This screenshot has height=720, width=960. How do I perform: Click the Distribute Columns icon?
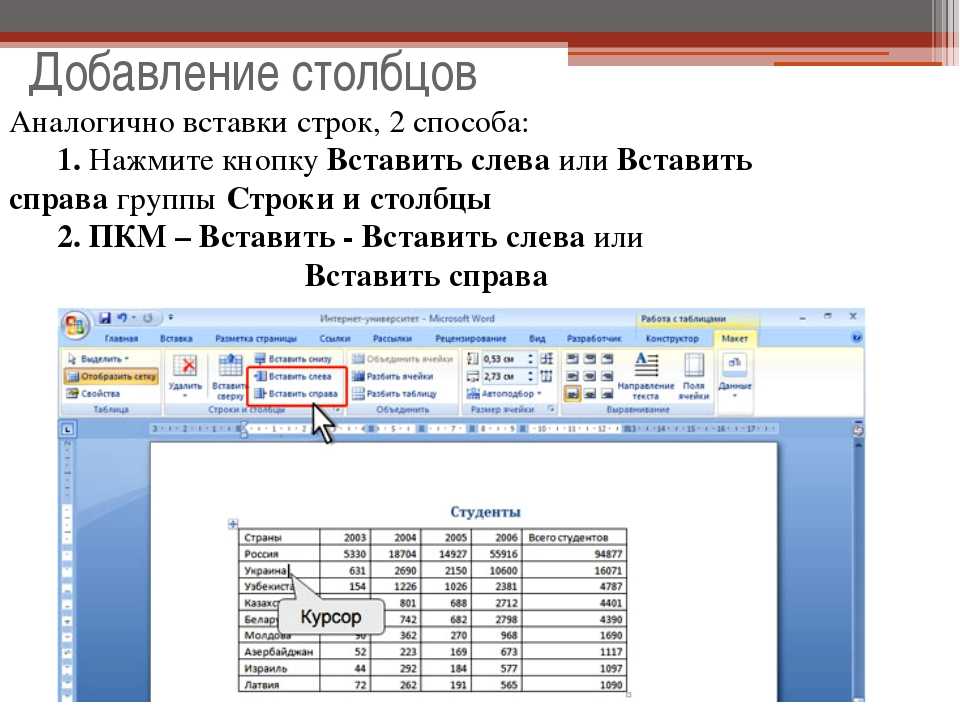coord(546,376)
